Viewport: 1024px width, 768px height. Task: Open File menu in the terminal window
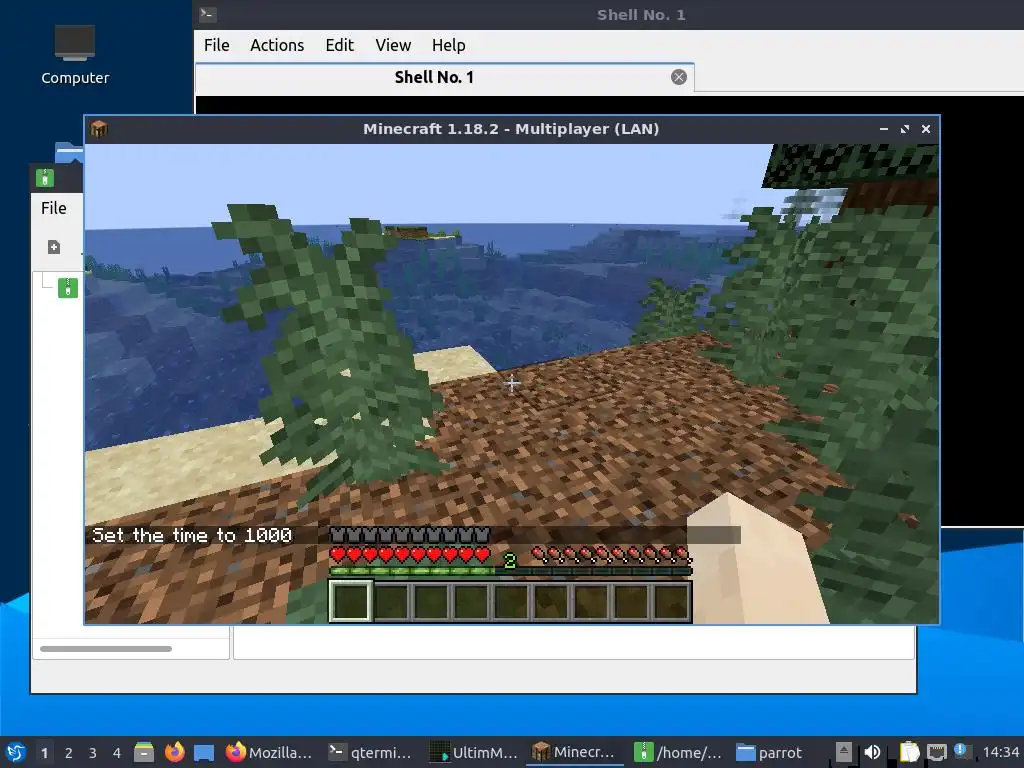[216, 45]
